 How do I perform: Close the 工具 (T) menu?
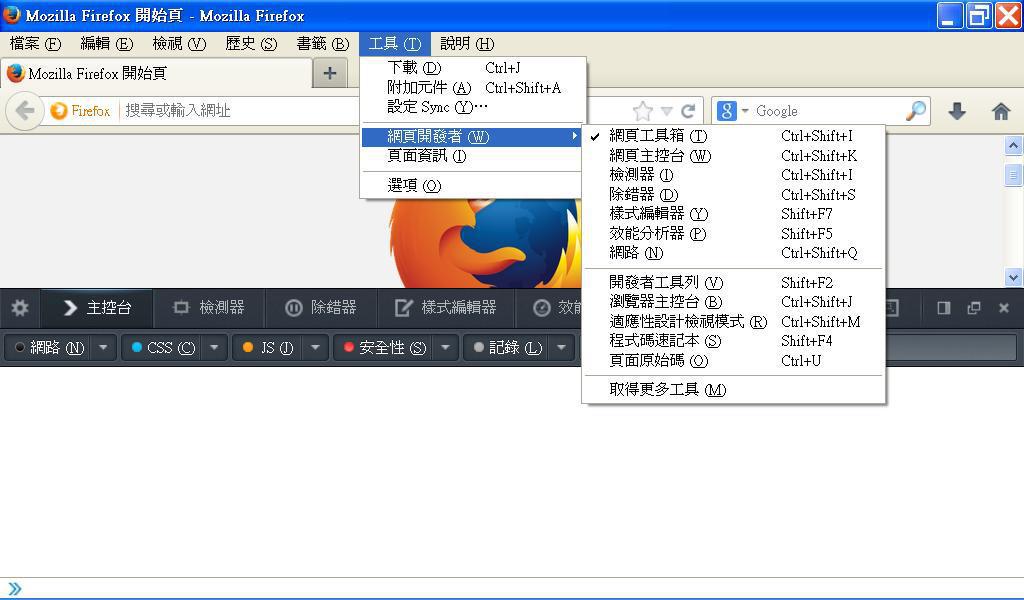[394, 44]
